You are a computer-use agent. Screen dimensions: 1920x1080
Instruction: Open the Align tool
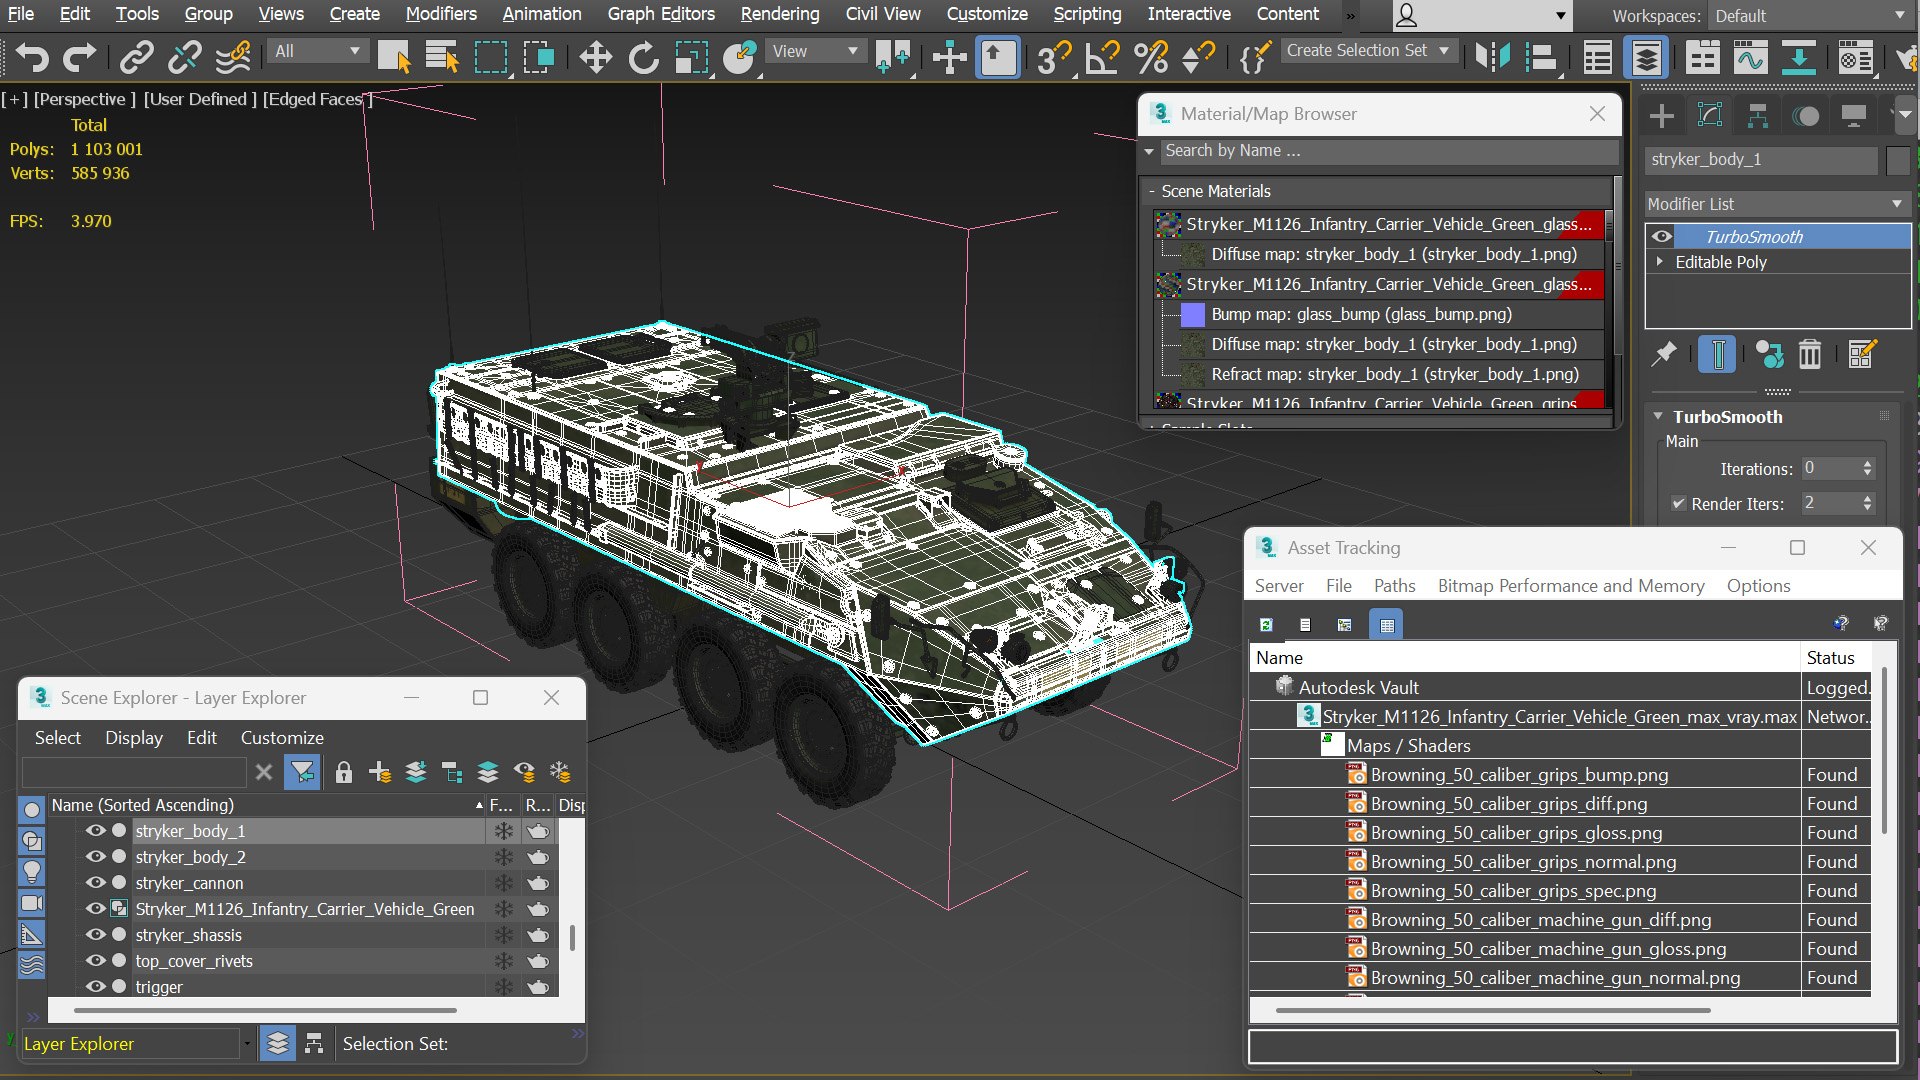pyautogui.click(x=1541, y=57)
